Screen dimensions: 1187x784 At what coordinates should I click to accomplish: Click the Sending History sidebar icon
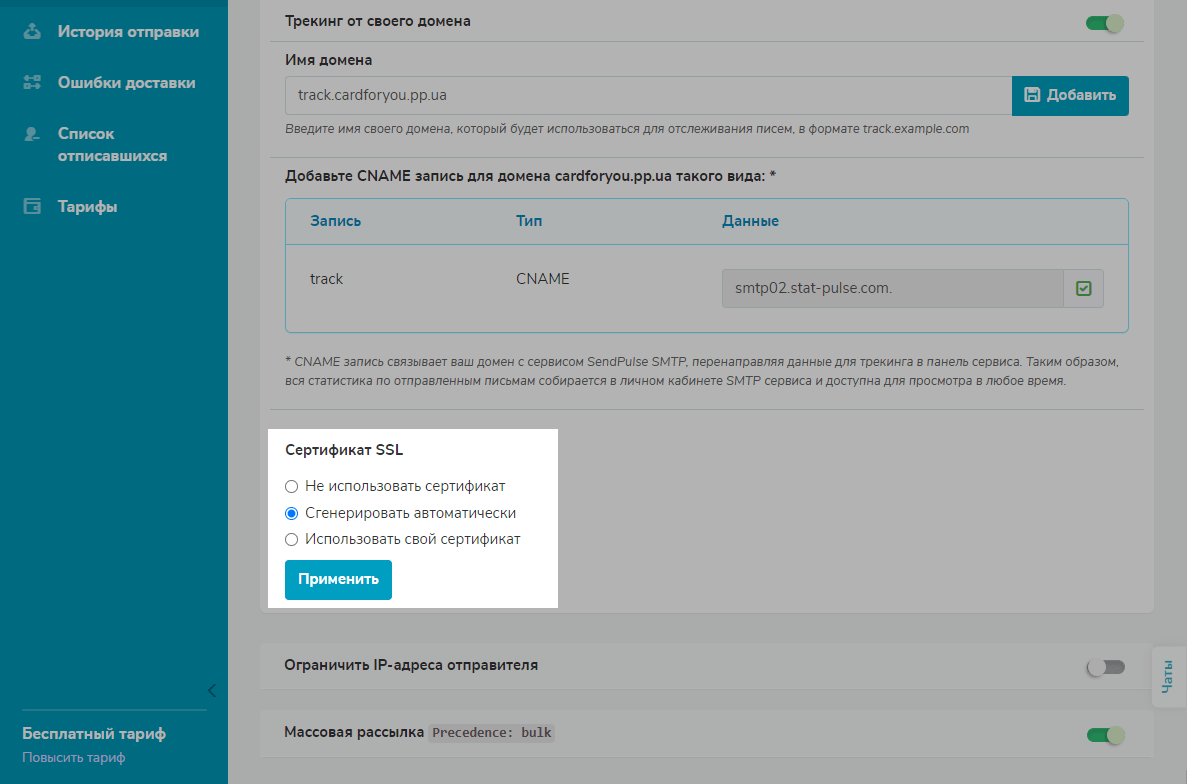coord(32,32)
